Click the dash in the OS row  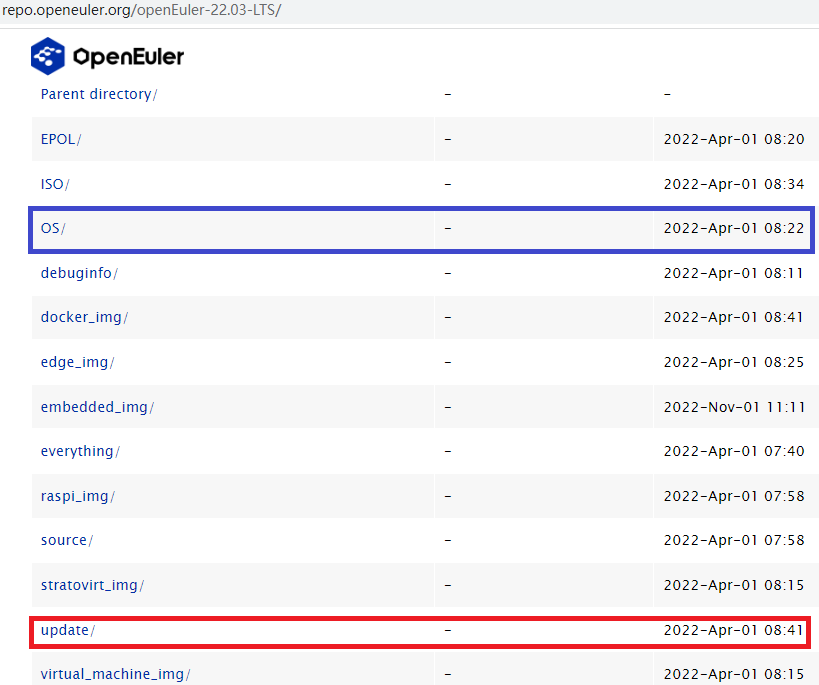(x=447, y=228)
